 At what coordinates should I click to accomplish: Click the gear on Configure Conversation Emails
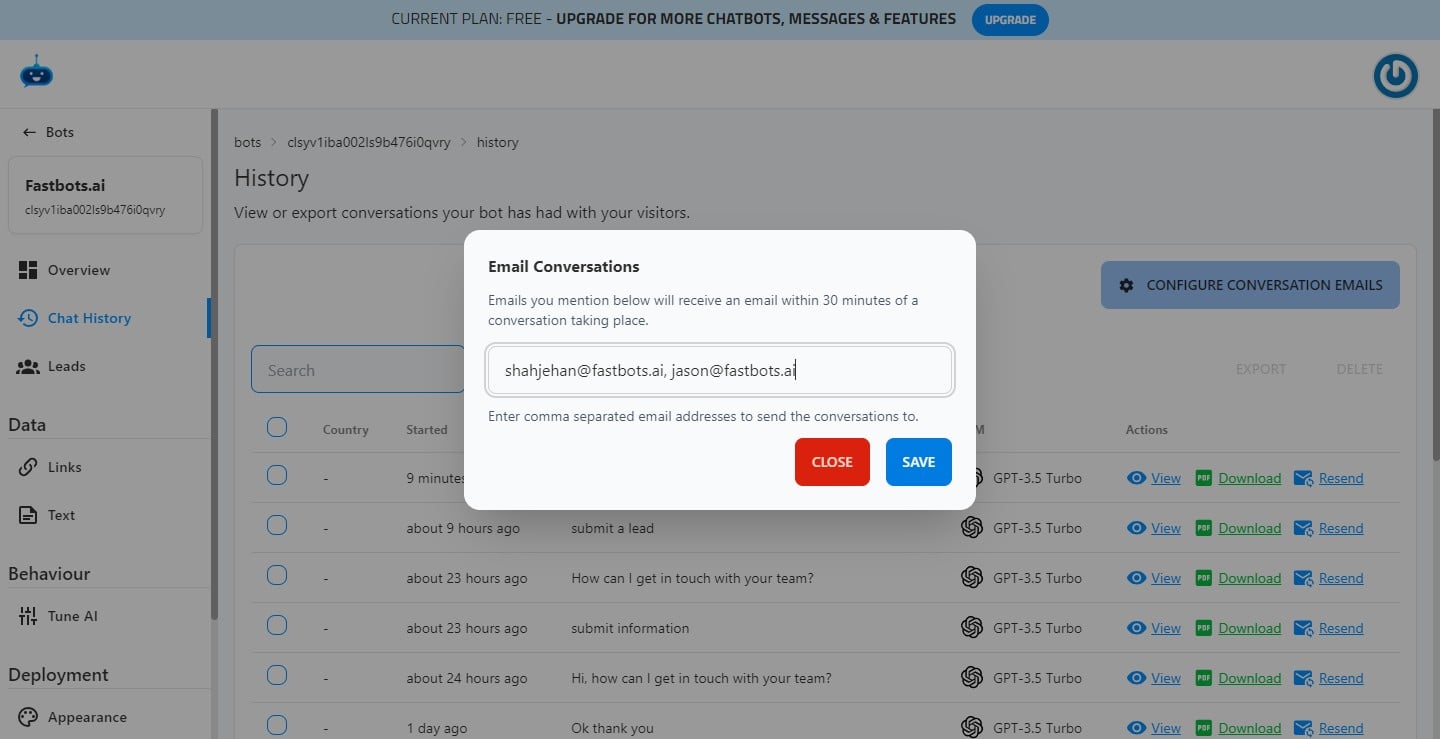click(1126, 285)
